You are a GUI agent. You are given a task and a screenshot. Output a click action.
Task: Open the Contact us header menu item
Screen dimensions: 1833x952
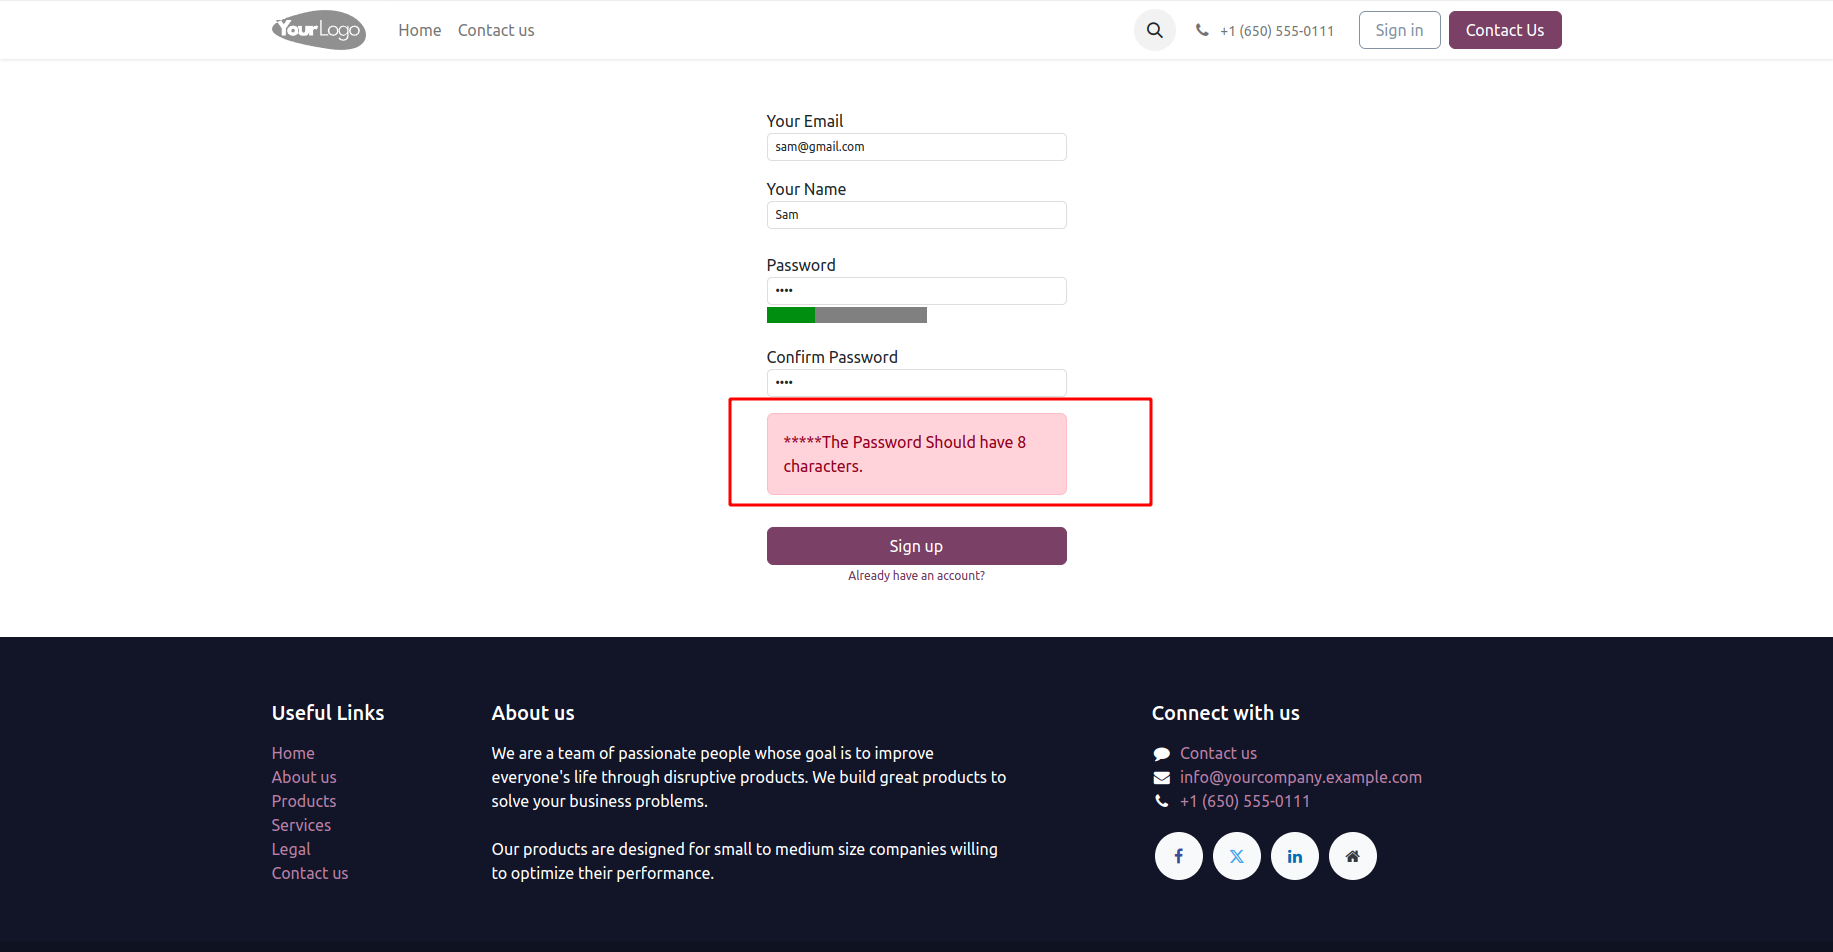pyautogui.click(x=496, y=30)
